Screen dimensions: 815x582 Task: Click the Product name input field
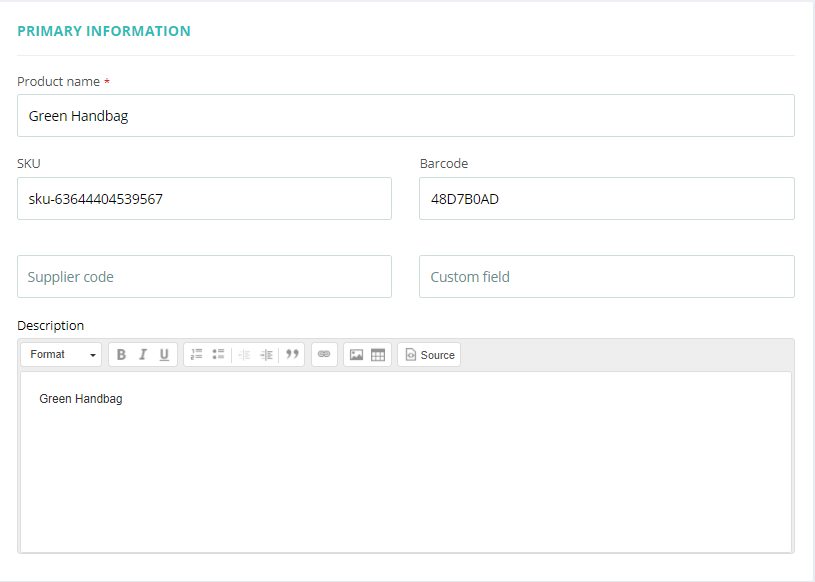point(406,115)
